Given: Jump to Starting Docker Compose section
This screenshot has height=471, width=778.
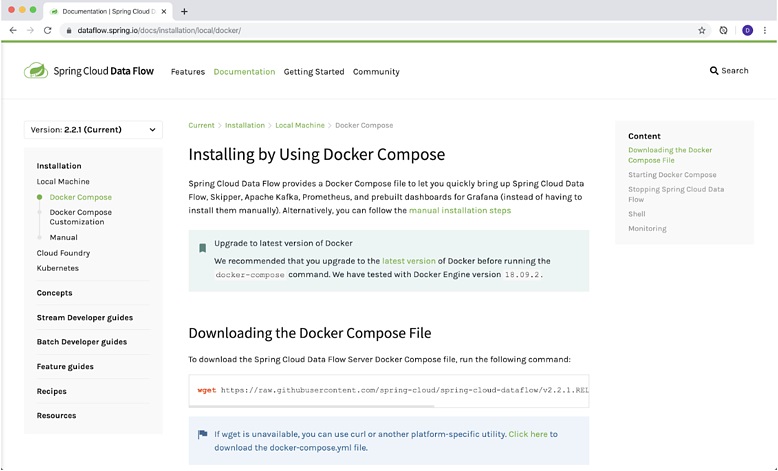Looking at the screenshot, I should tap(672, 175).
